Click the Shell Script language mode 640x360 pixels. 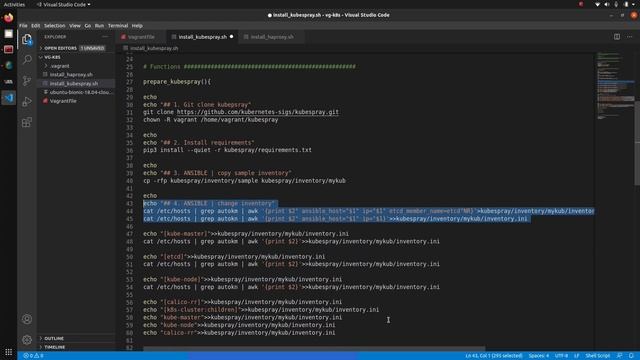coord(598,356)
